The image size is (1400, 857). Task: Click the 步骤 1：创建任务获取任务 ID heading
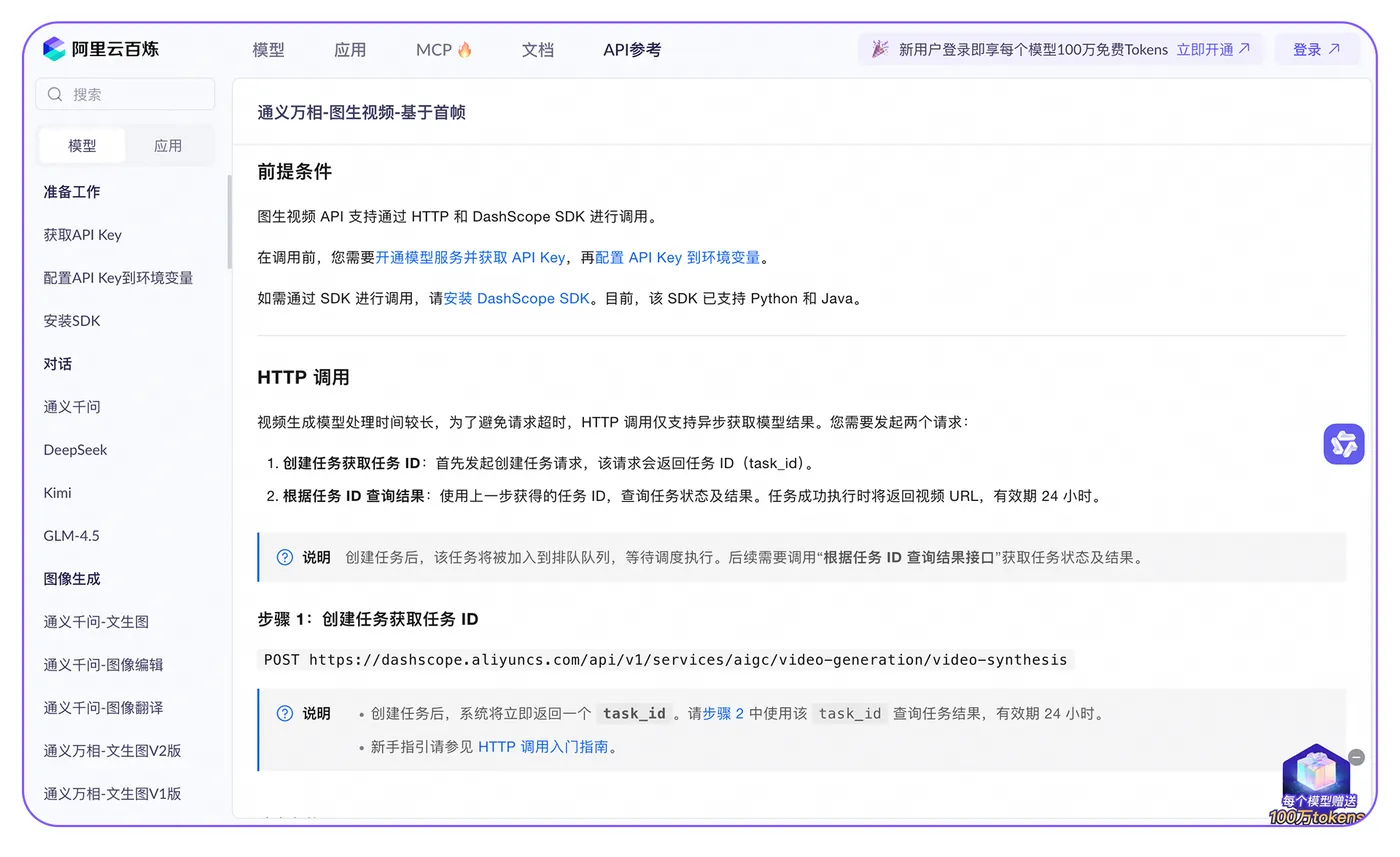click(x=368, y=619)
